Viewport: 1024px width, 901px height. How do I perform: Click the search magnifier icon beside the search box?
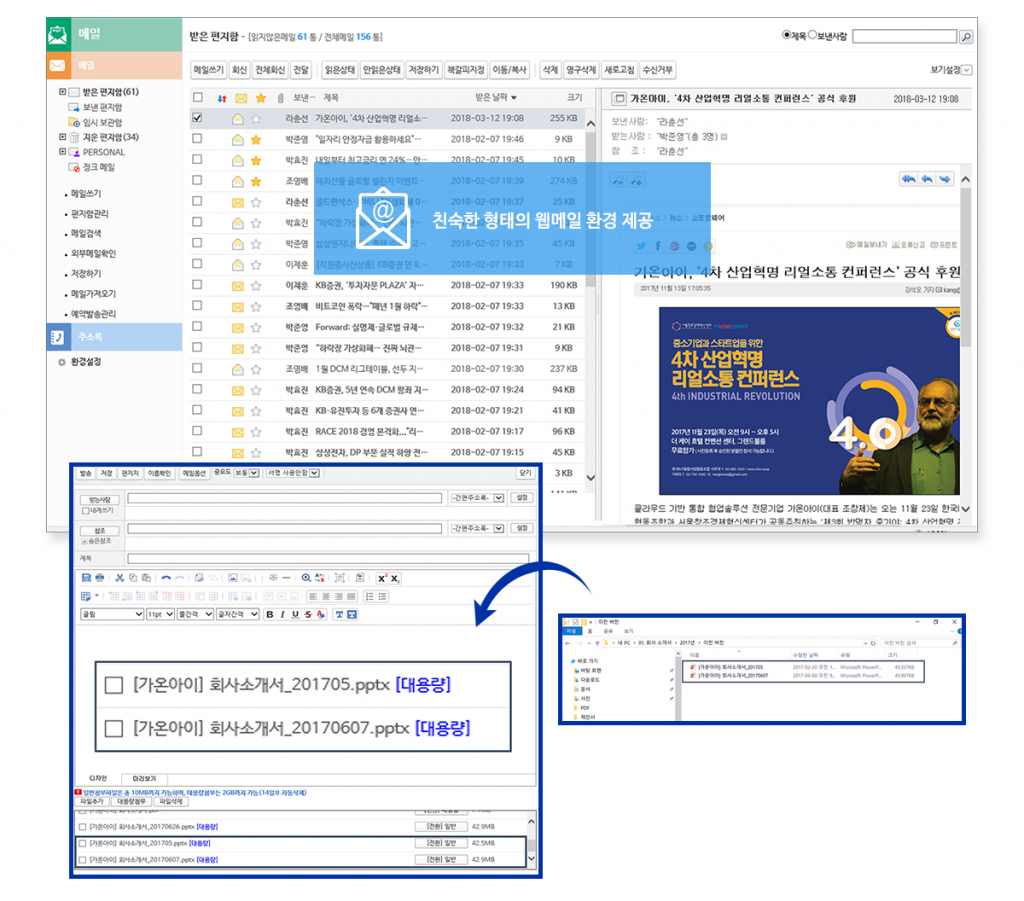click(x=965, y=37)
